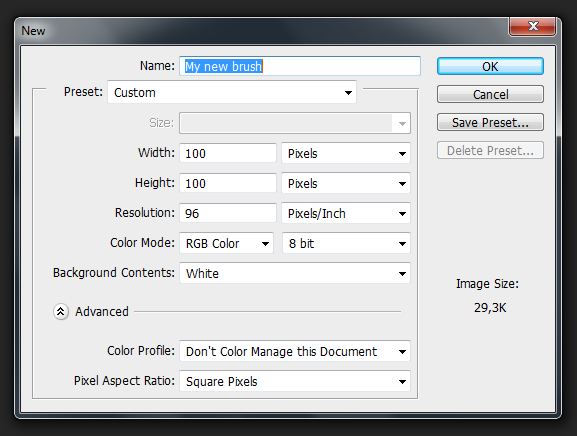Open the RGB Color mode dropdown
Image resolution: width=577 pixels, height=436 pixels.
coord(226,243)
